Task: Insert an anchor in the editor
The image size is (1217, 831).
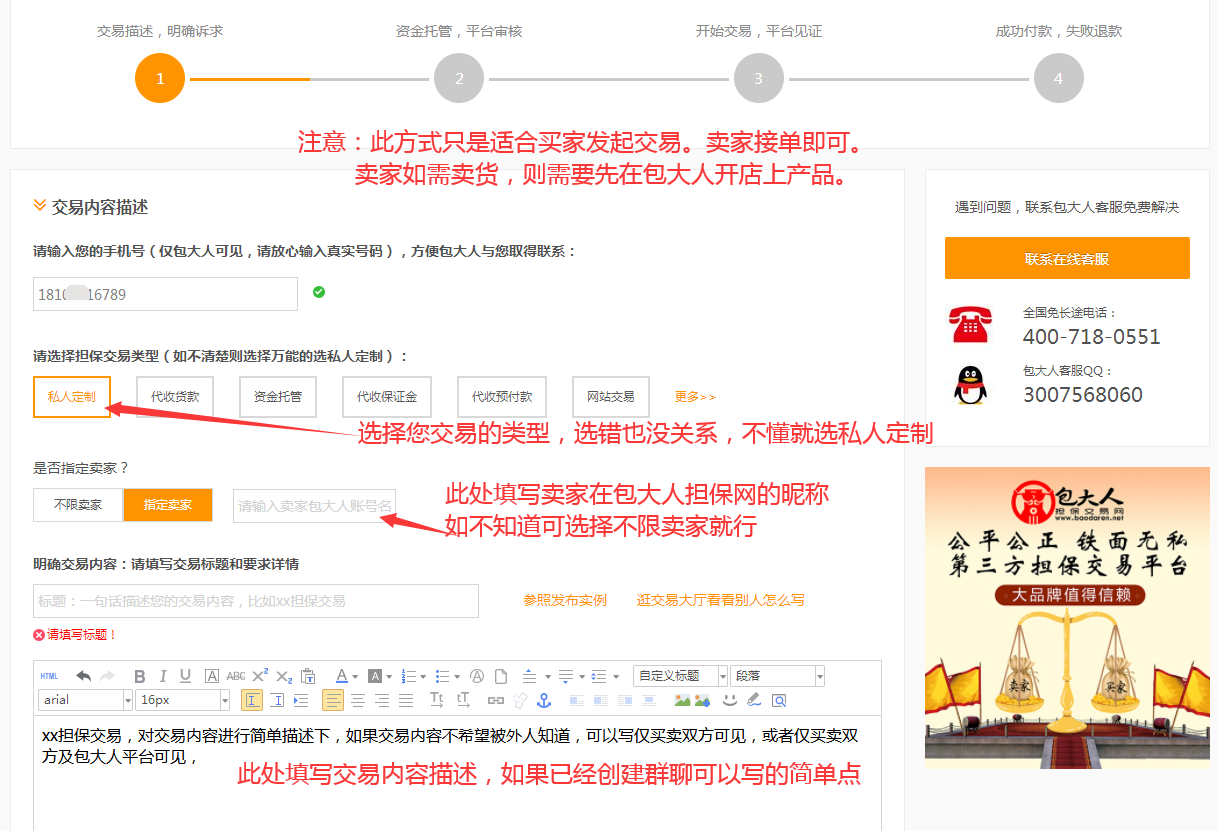Action: pyautogui.click(x=546, y=701)
